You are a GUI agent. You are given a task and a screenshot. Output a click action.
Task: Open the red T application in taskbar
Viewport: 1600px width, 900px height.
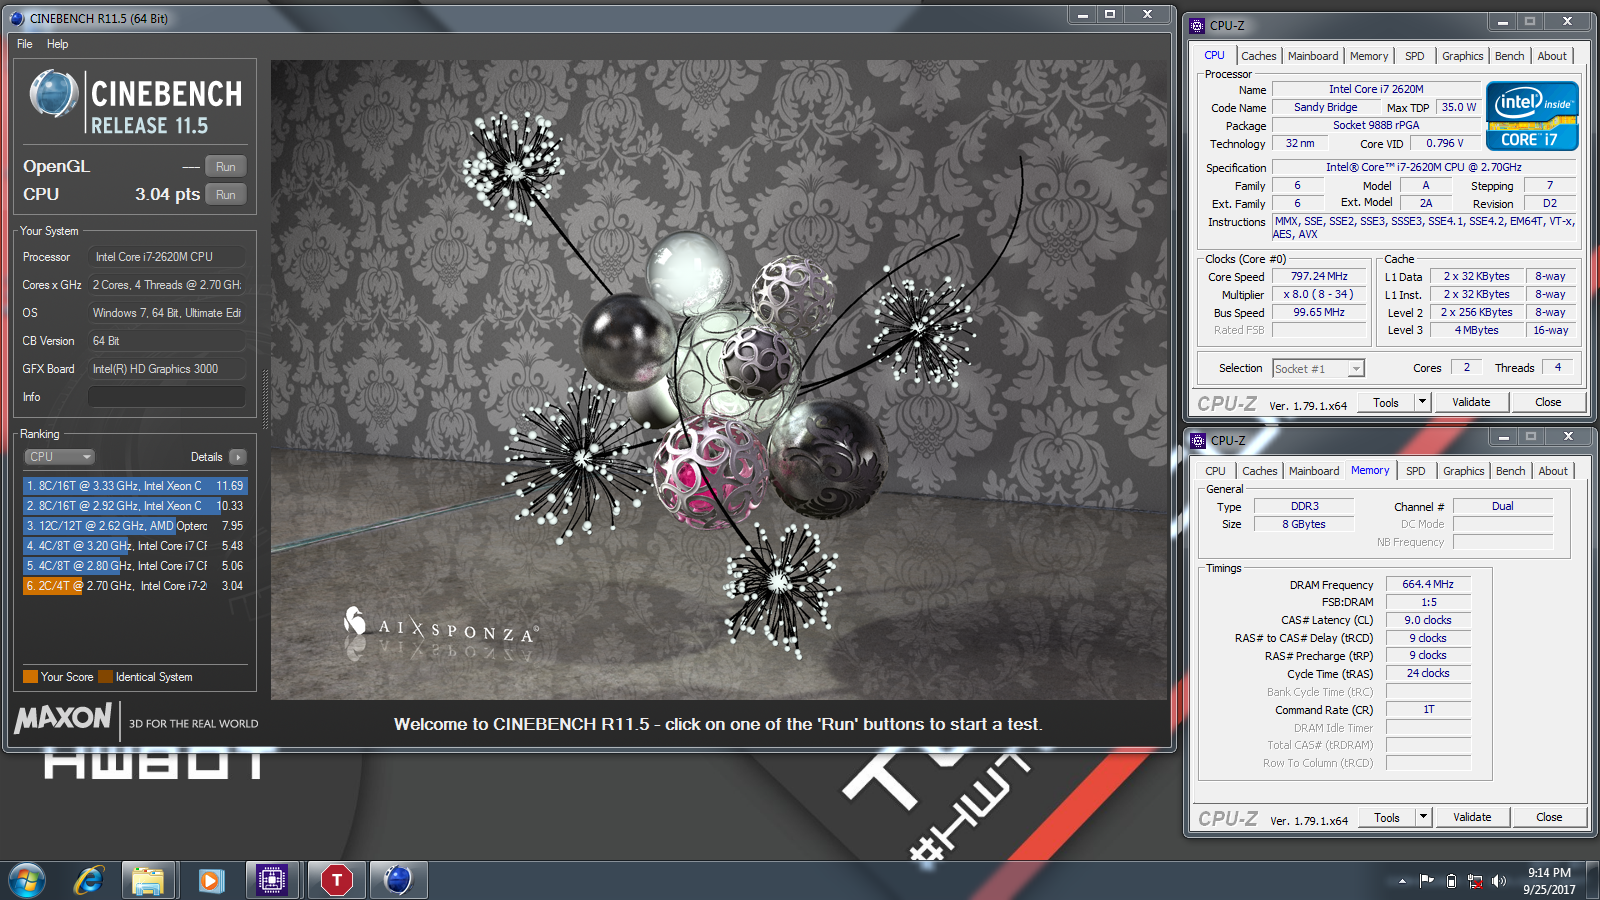[337, 880]
